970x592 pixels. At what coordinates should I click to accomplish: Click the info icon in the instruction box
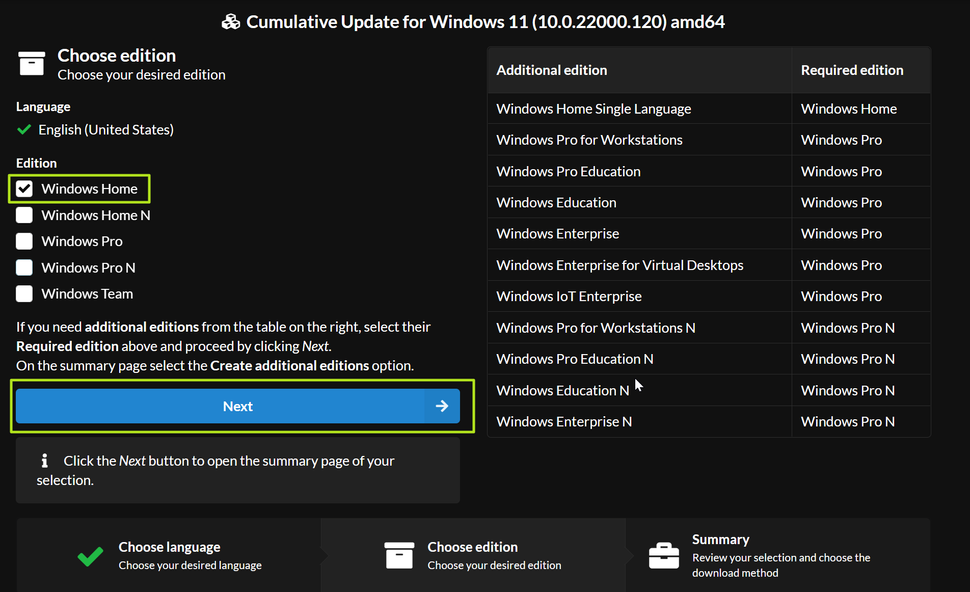pyautogui.click(x=43, y=460)
